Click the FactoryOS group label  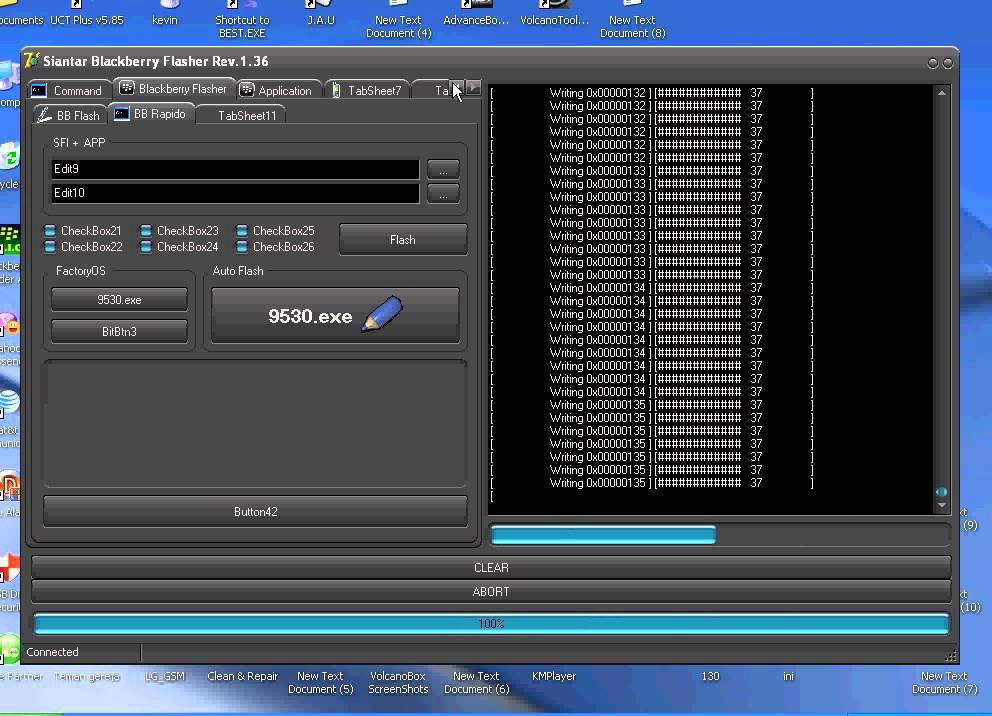pyautogui.click(x=81, y=271)
